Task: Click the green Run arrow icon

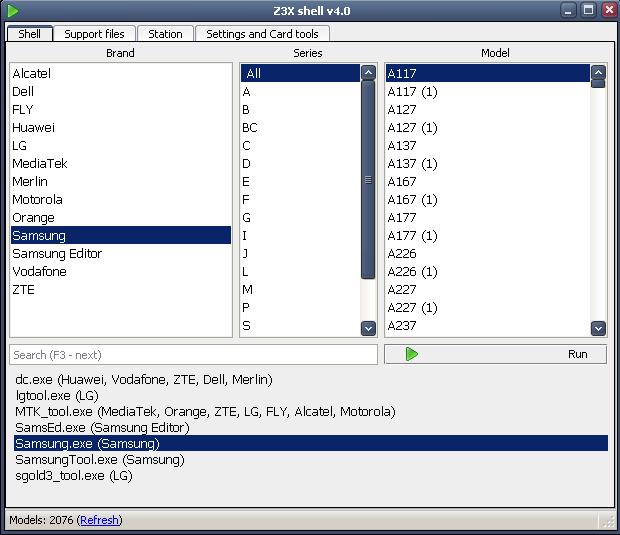Action: coord(412,354)
